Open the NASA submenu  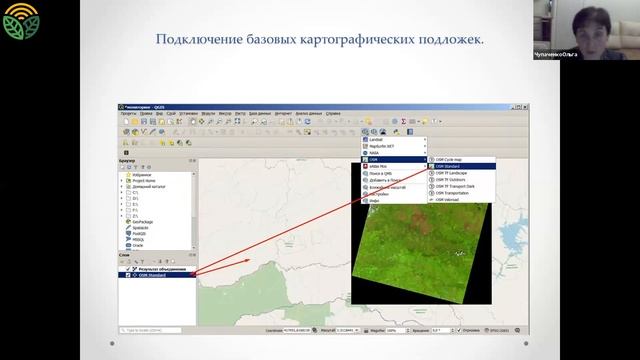click(x=394, y=153)
